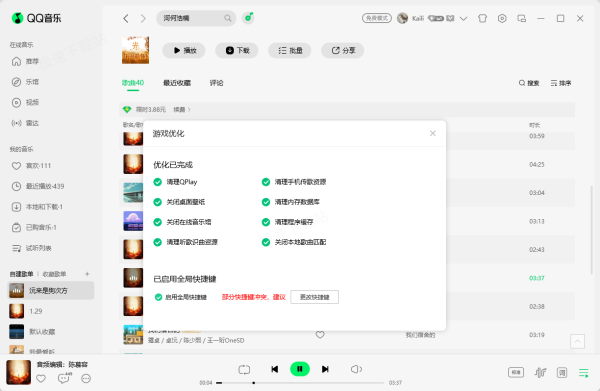
Task: Expand user menu chevron beside Kaili
Action: [463, 18]
